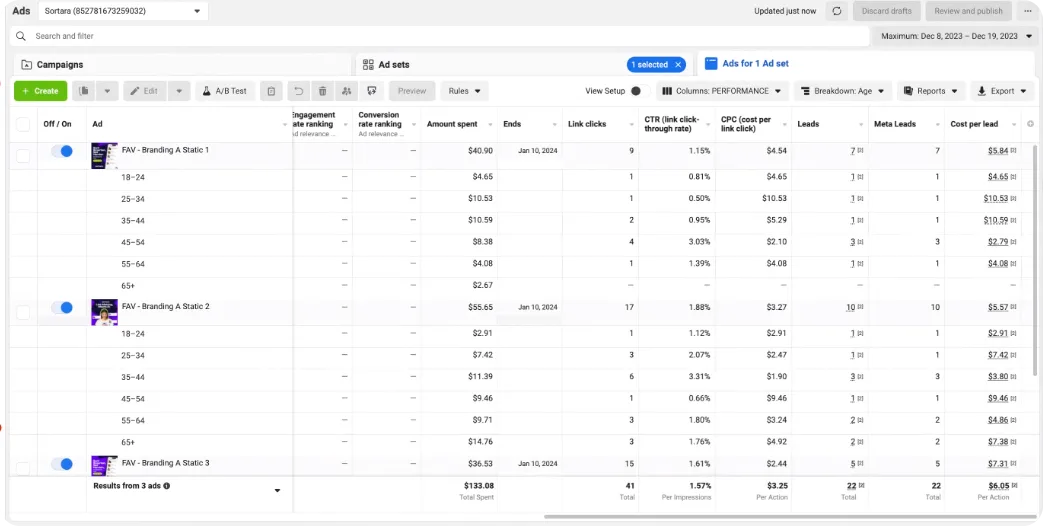Click the info icon beside Results from 3 ads
Viewport: 1043px width, 526px height.
pos(166,485)
